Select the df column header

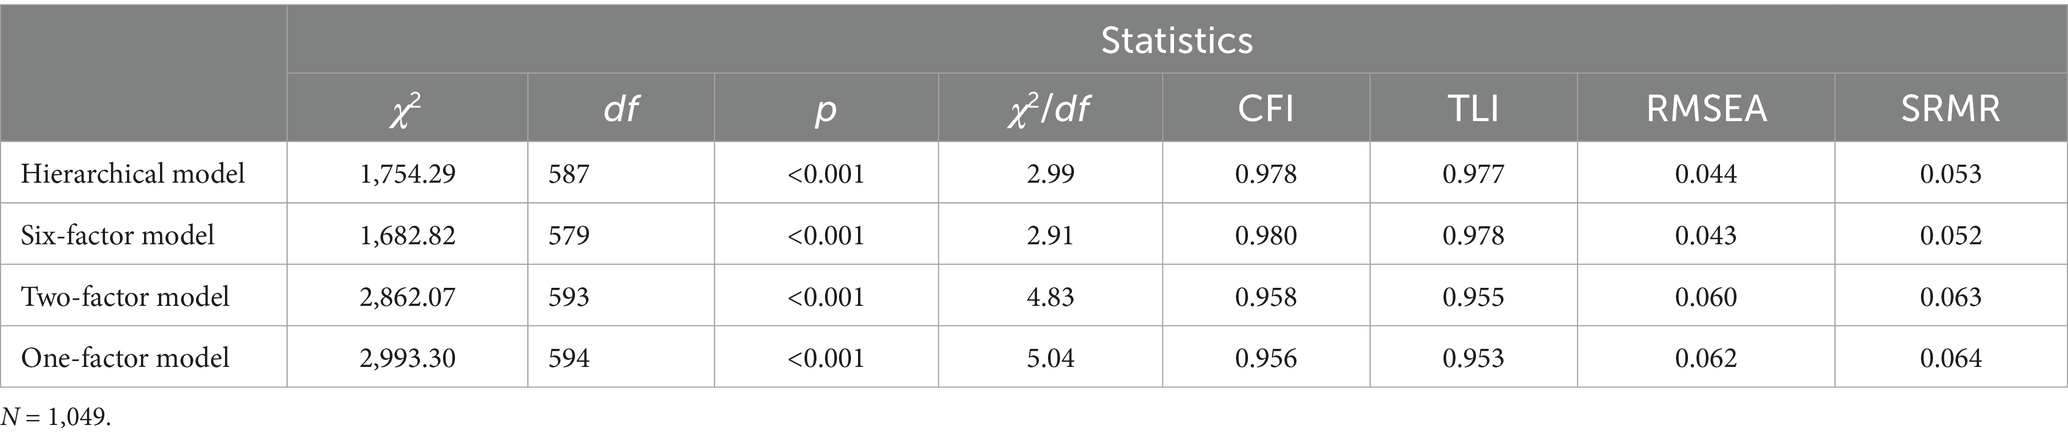(621, 109)
